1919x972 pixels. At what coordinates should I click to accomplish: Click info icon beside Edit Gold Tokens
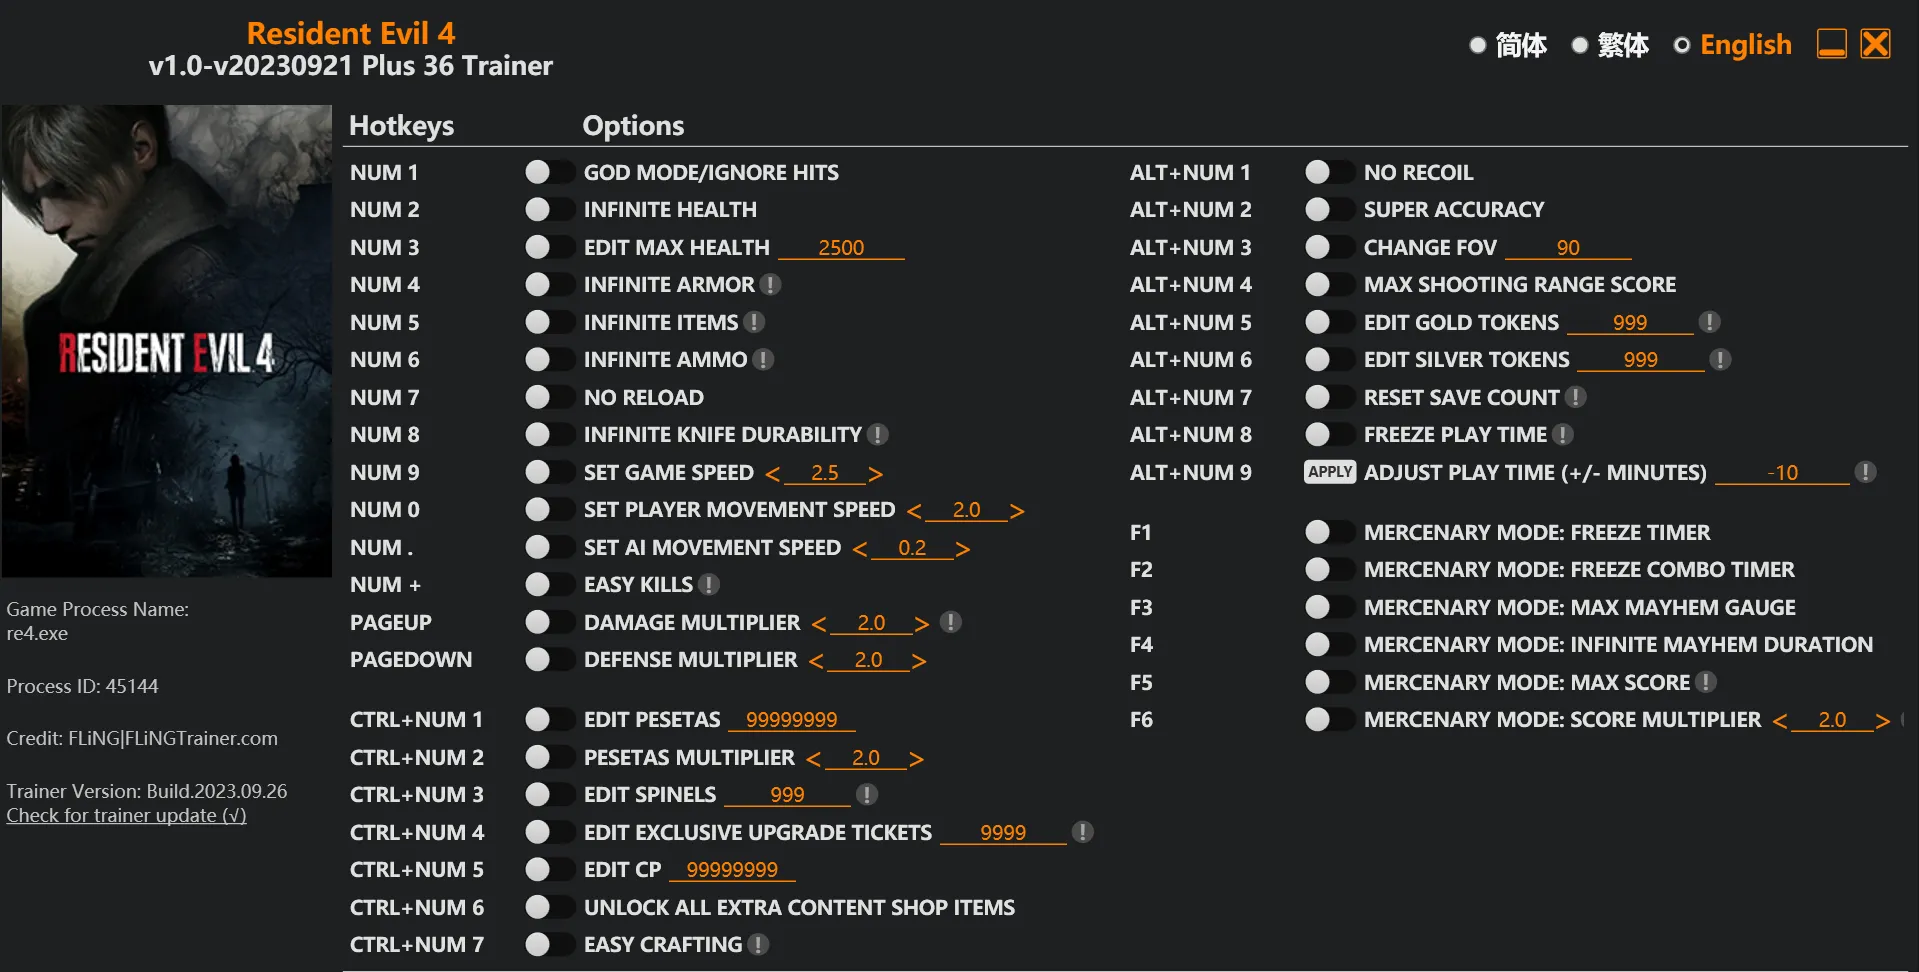coord(1710,322)
